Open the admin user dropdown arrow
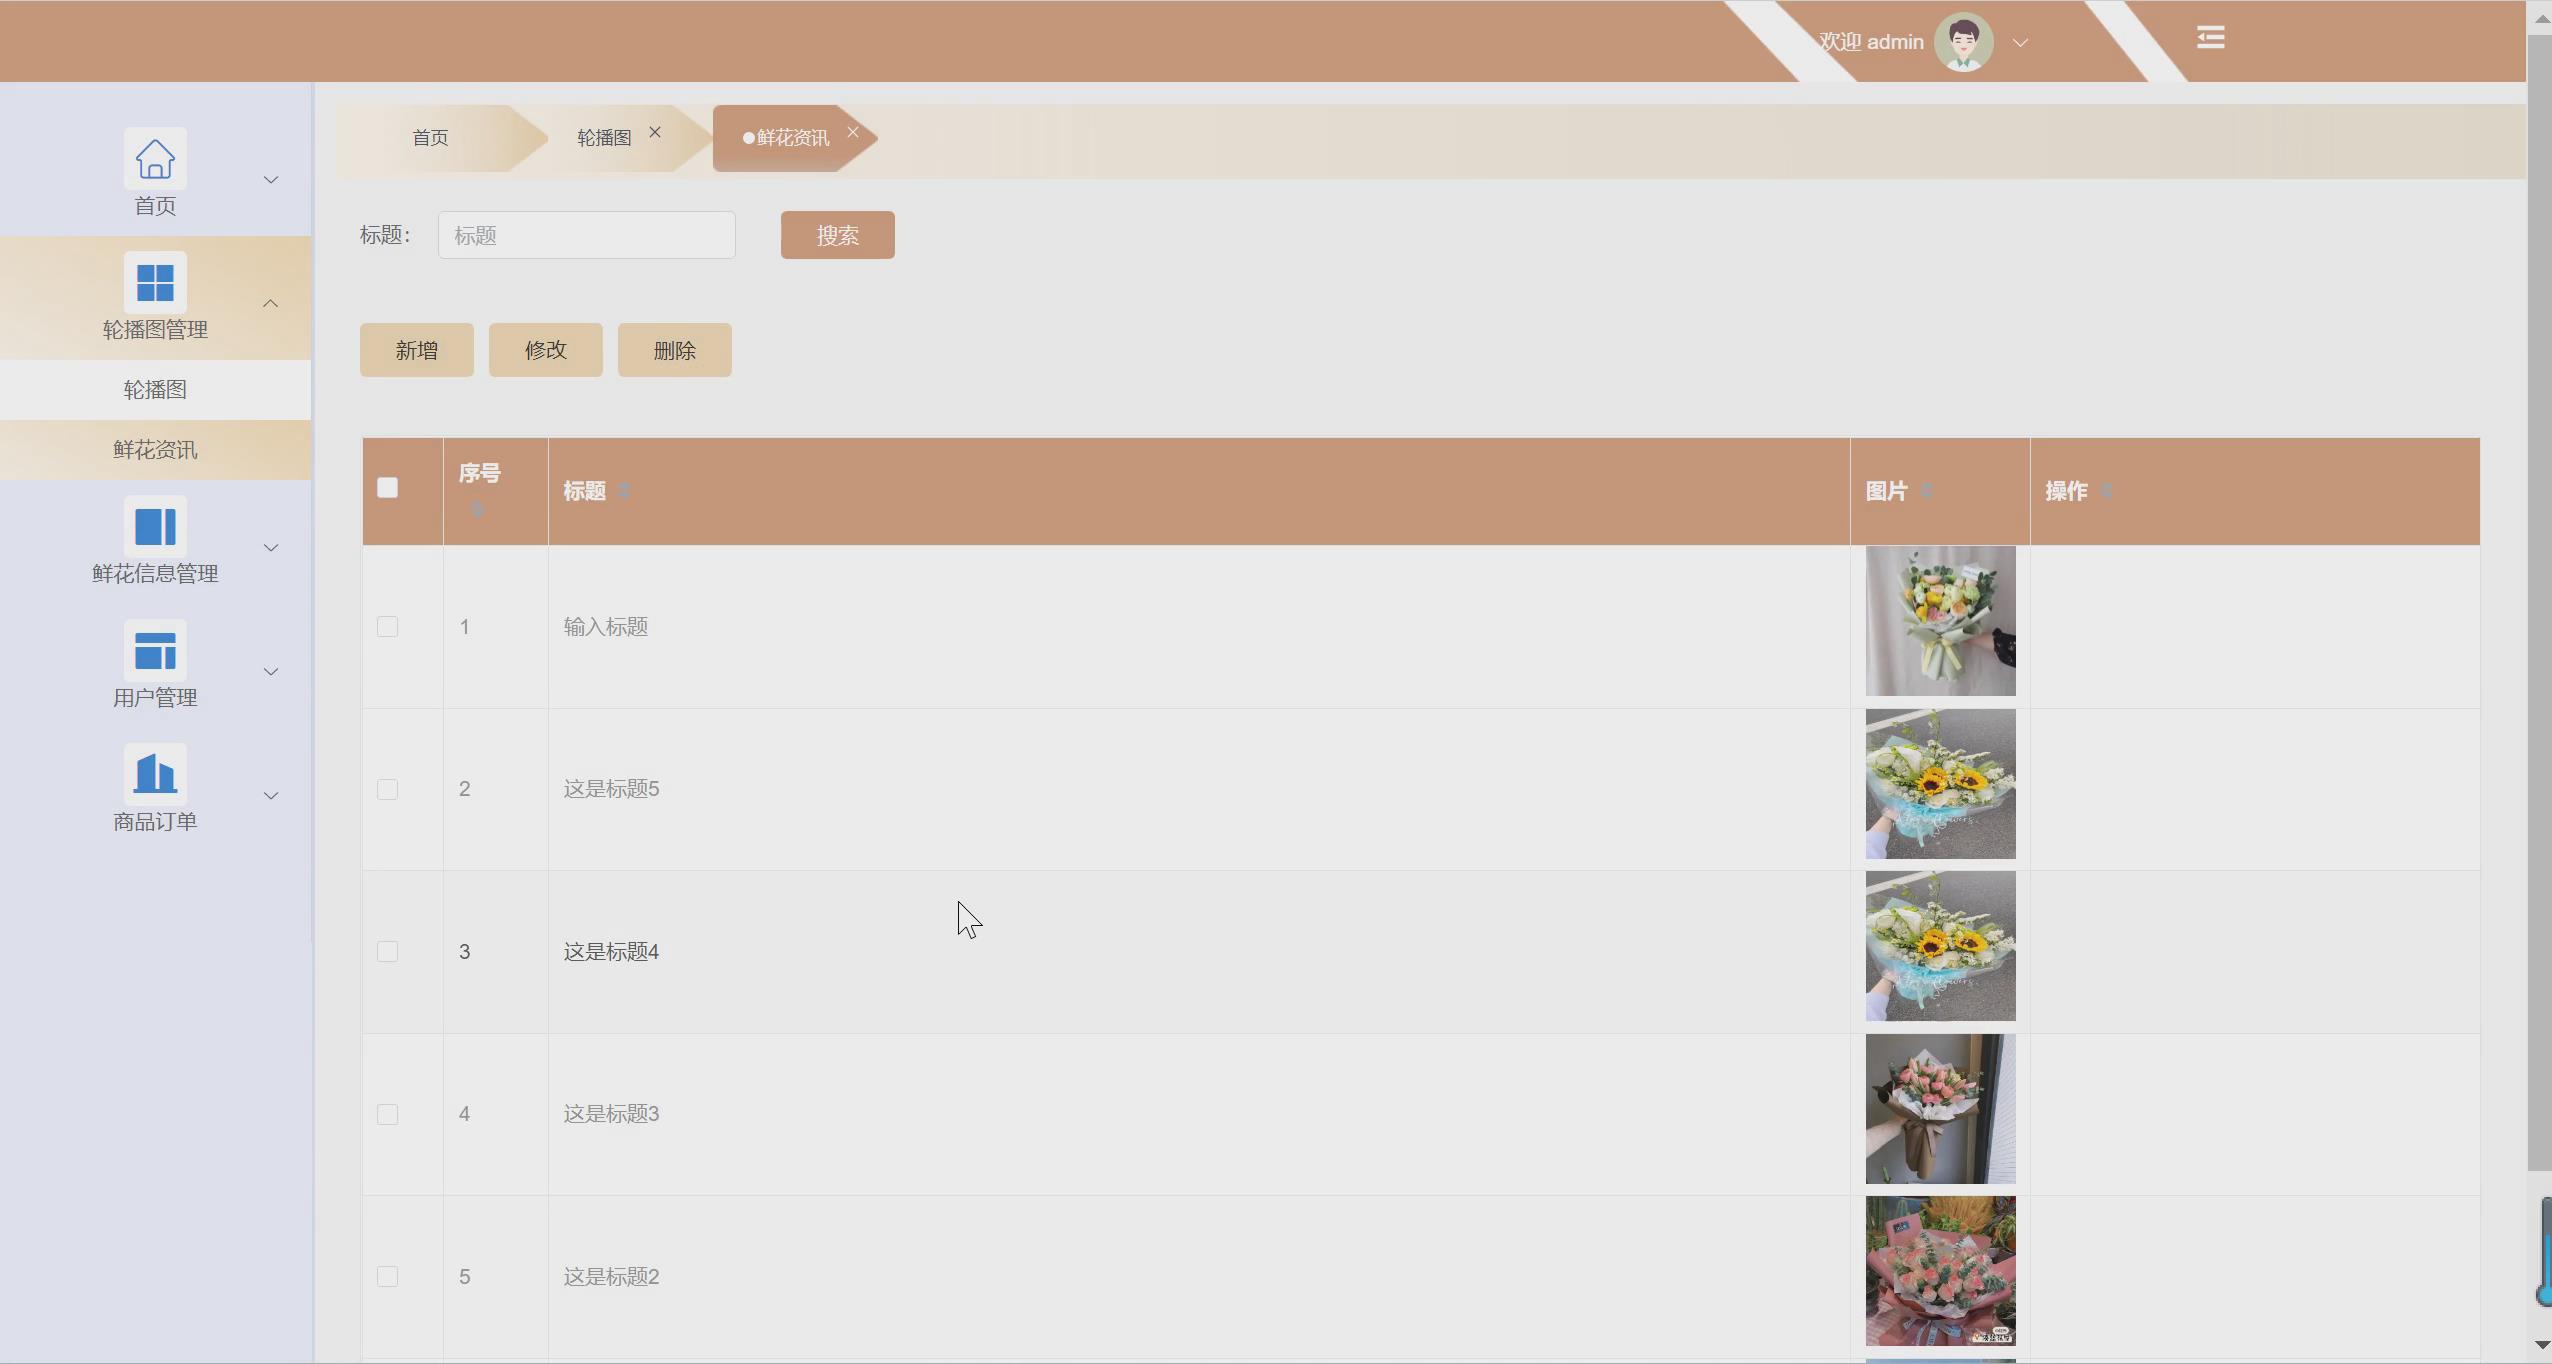The image size is (2552, 1364). pos(2020,43)
